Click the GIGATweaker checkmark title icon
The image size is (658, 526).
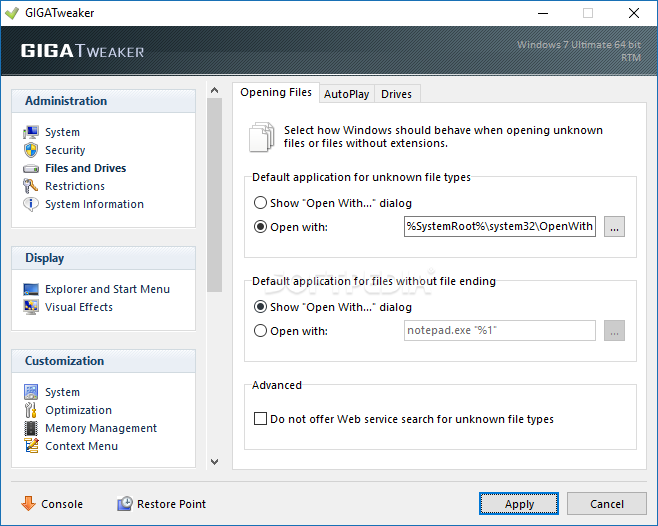[12, 13]
